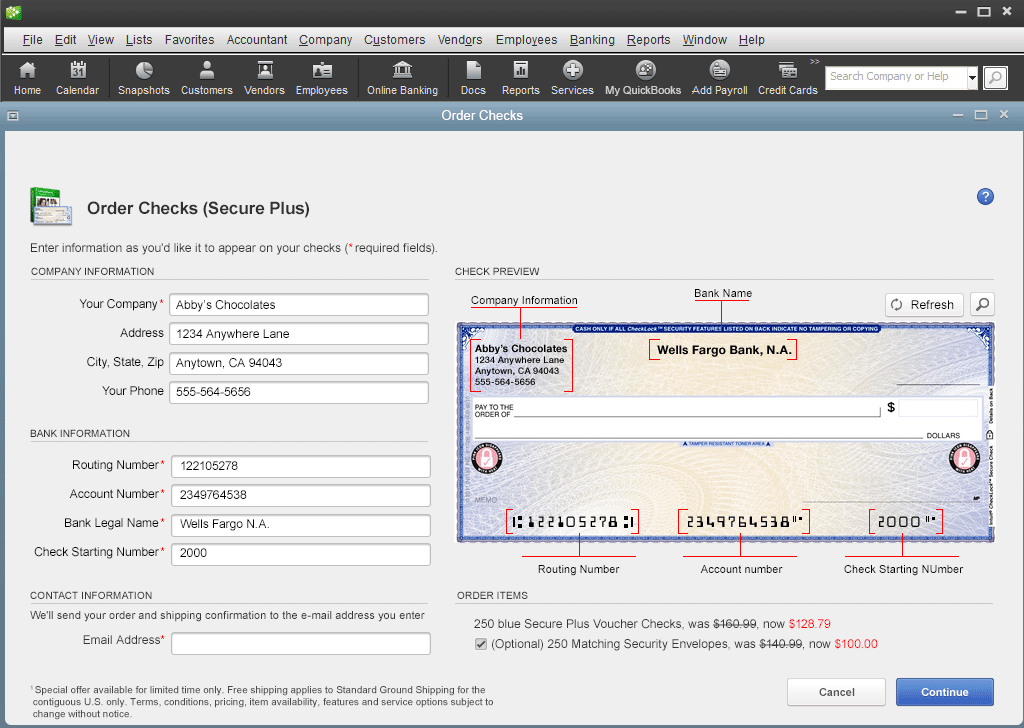The image size is (1024, 728).
Task: Minimize the Order Checks inner window
Action: coord(958,115)
